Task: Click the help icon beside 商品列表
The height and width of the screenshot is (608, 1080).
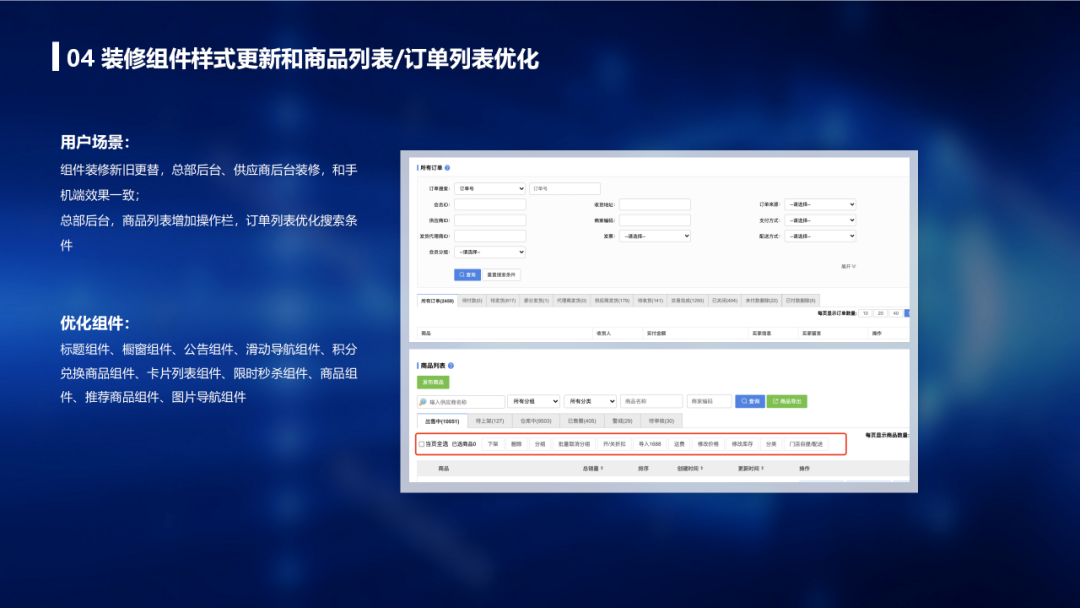Action: [451, 366]
